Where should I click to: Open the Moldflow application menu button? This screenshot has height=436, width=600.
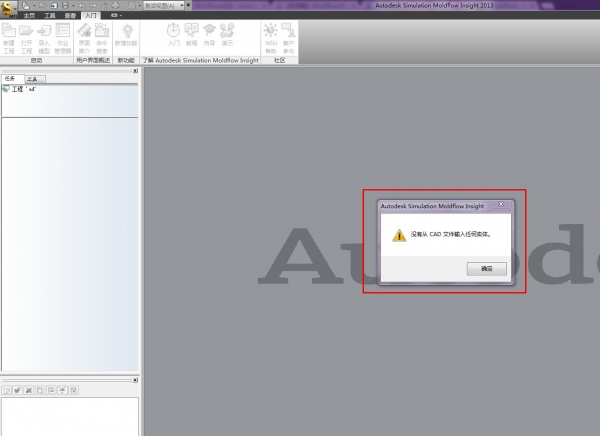[8, 8]
